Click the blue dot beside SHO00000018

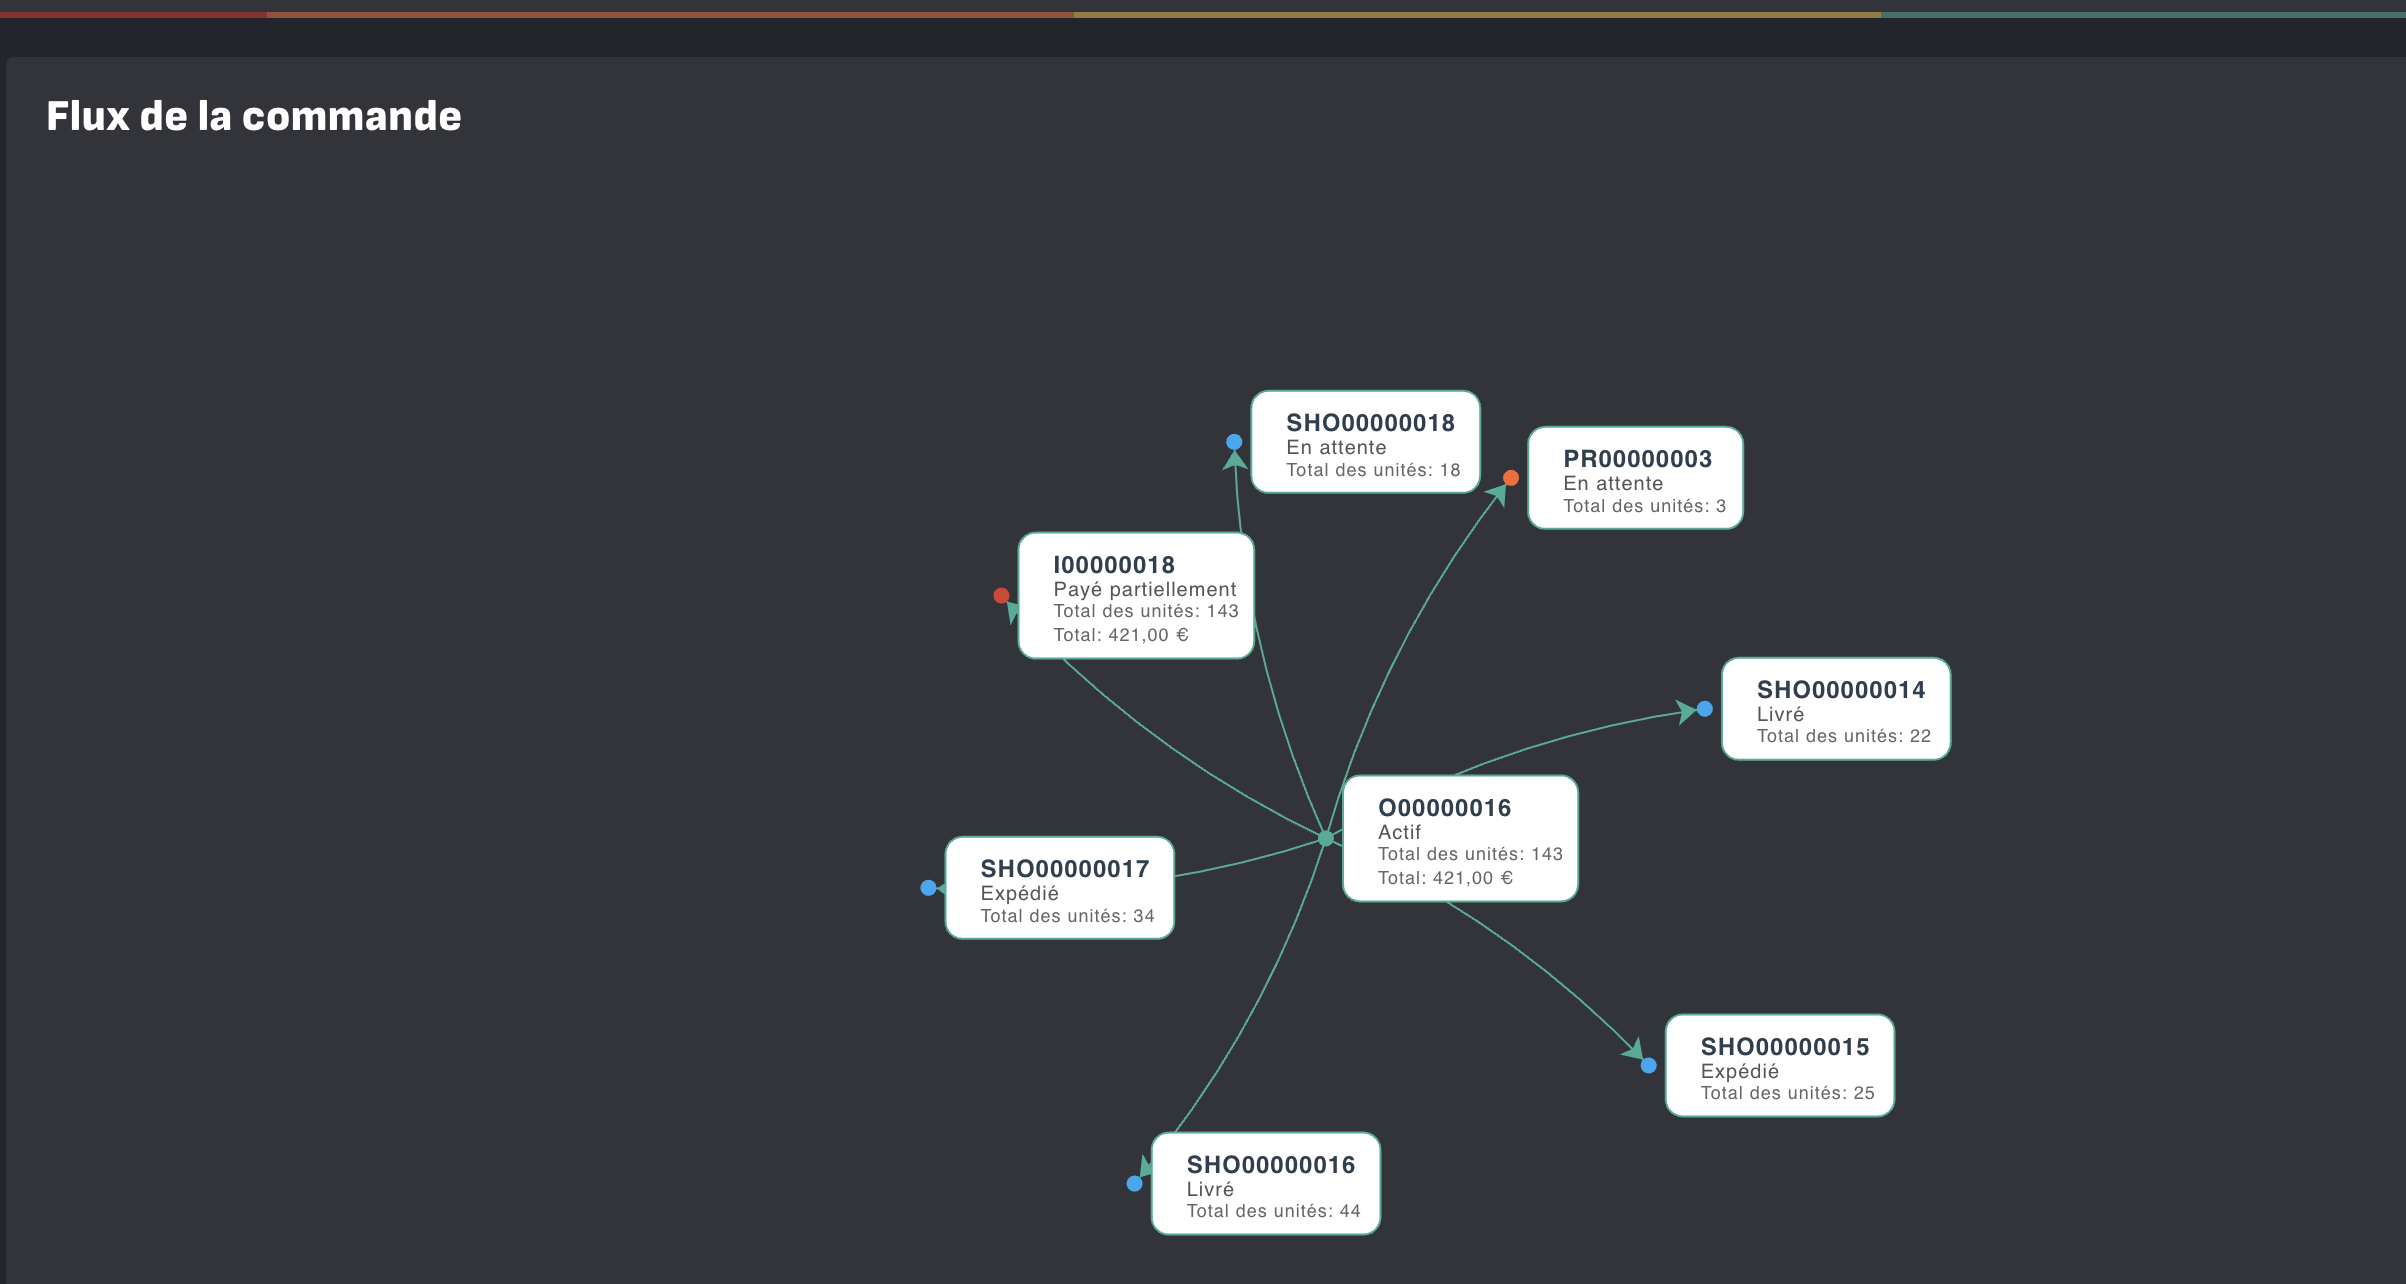[x=1234, y=442]
